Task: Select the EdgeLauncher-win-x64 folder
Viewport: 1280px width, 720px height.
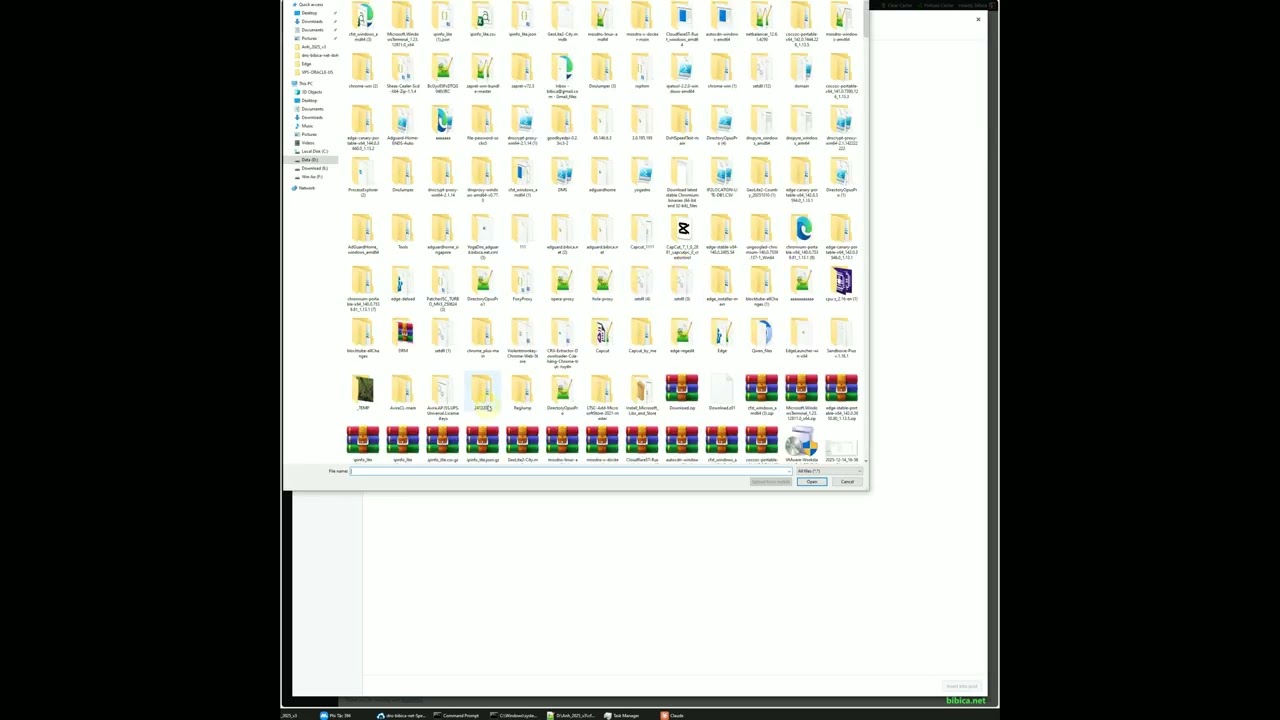Action: click(x=802, y=338)
